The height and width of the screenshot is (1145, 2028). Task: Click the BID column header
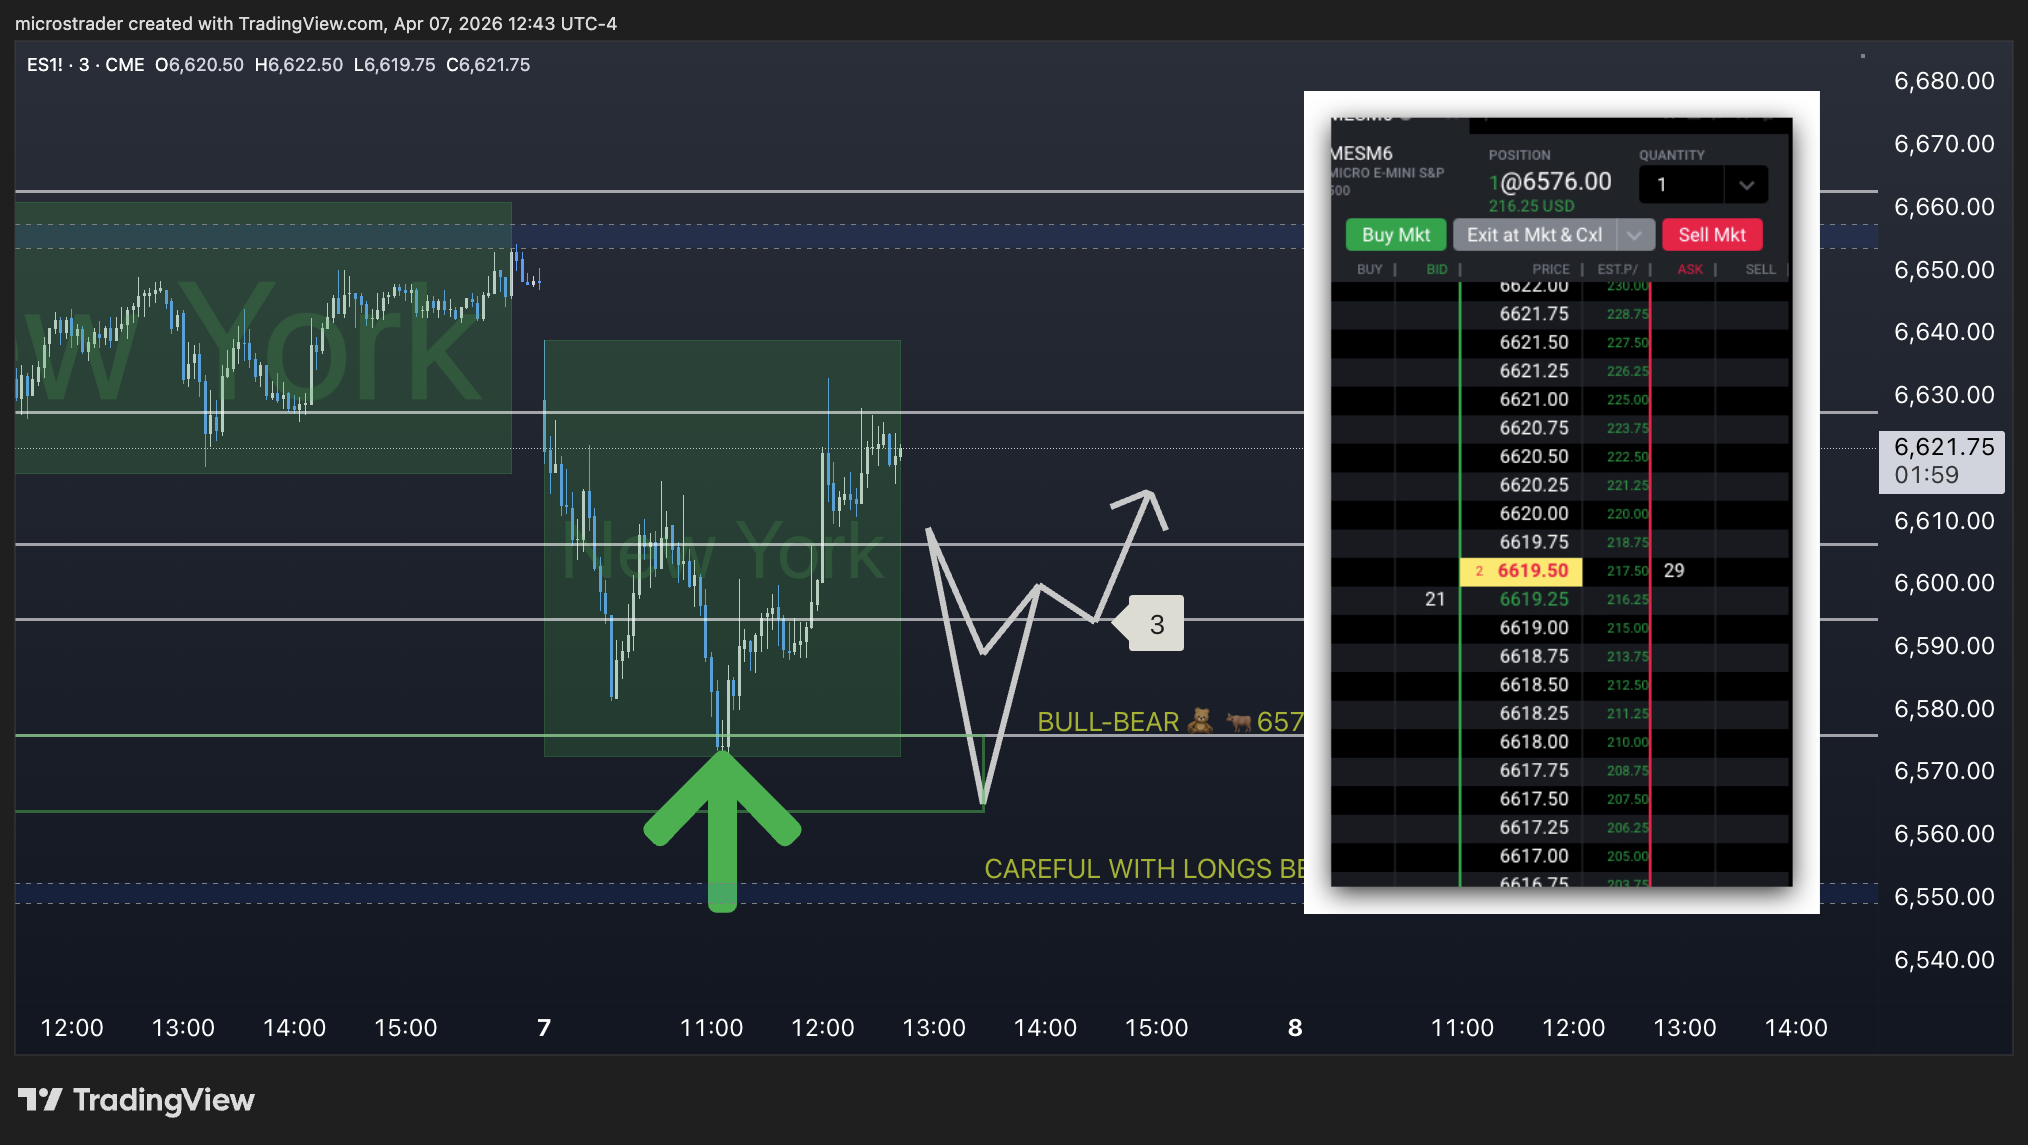[1436, 270]
